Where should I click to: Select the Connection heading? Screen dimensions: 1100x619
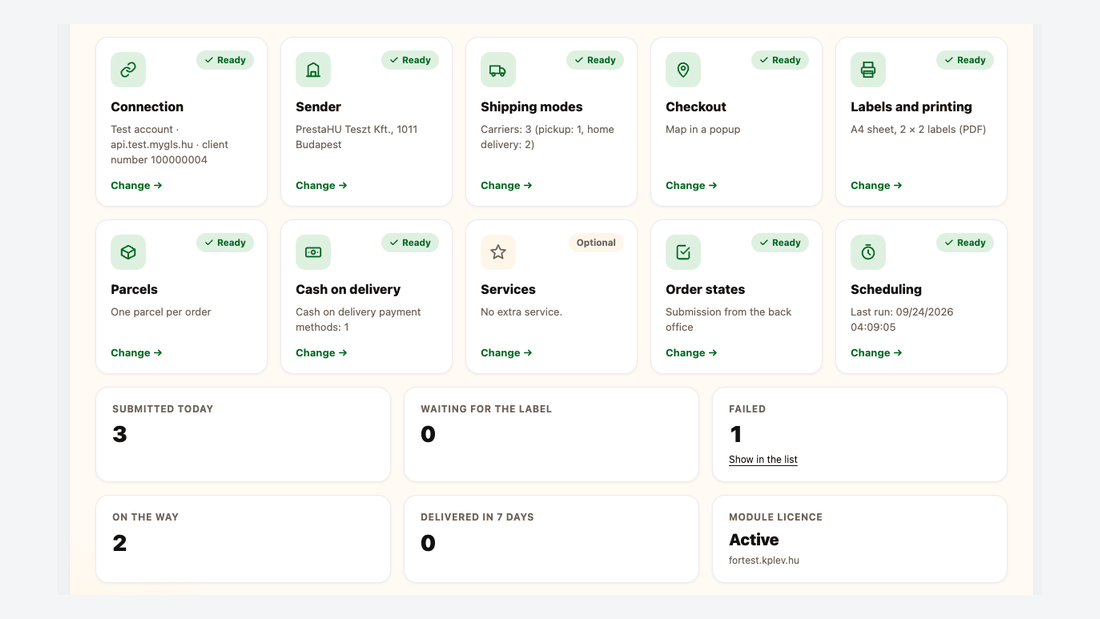coord(147,107)
